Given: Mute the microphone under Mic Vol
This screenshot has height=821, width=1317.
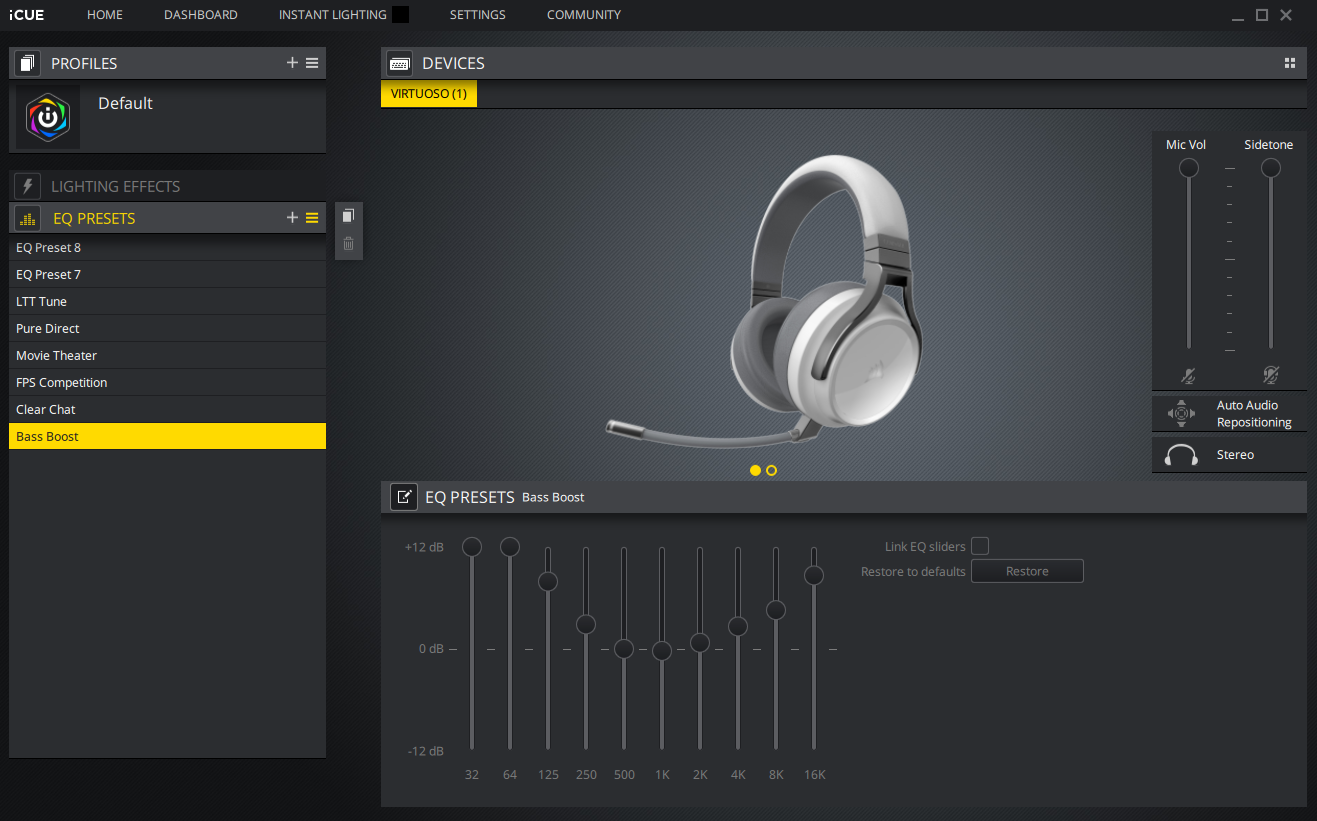Looking at the screenshot, I should coord(1188,375).
